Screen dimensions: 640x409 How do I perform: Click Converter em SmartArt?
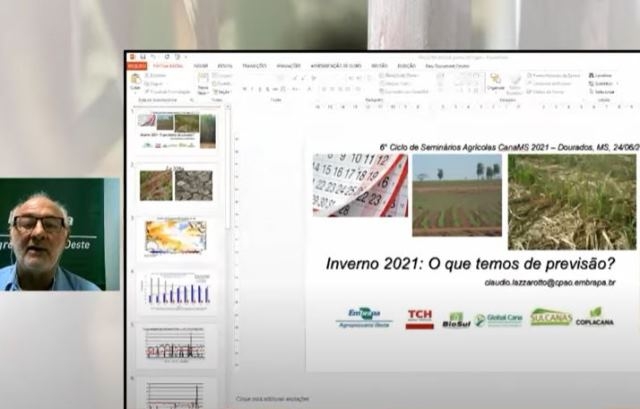point(404,92)
